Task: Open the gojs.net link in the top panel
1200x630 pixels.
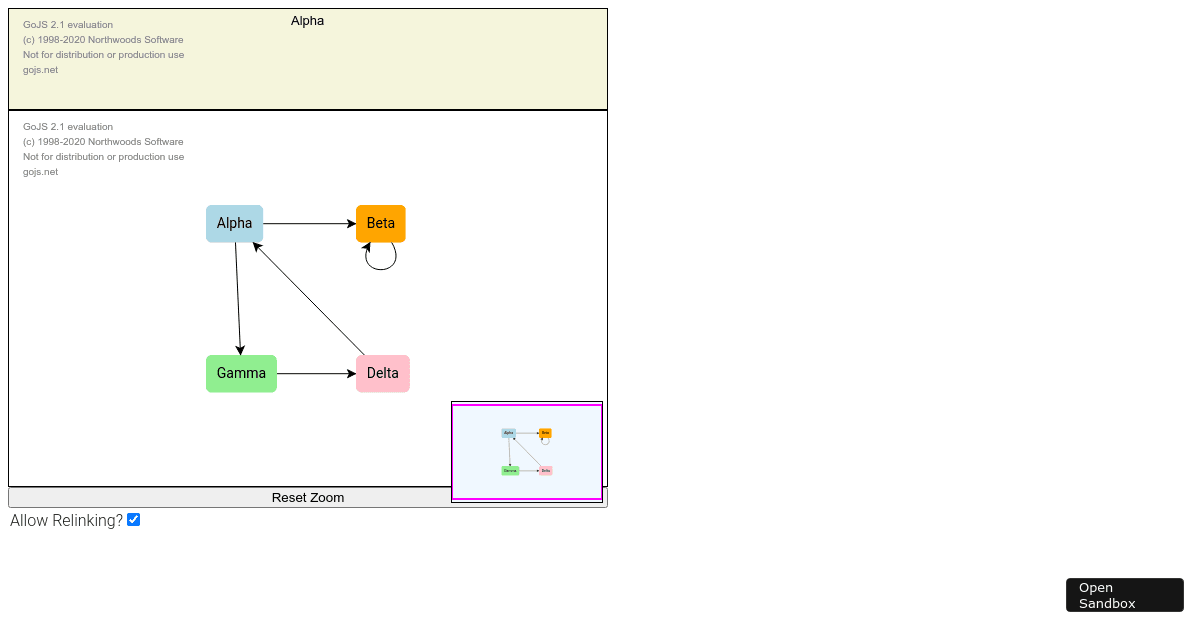Action: (40, 69)
